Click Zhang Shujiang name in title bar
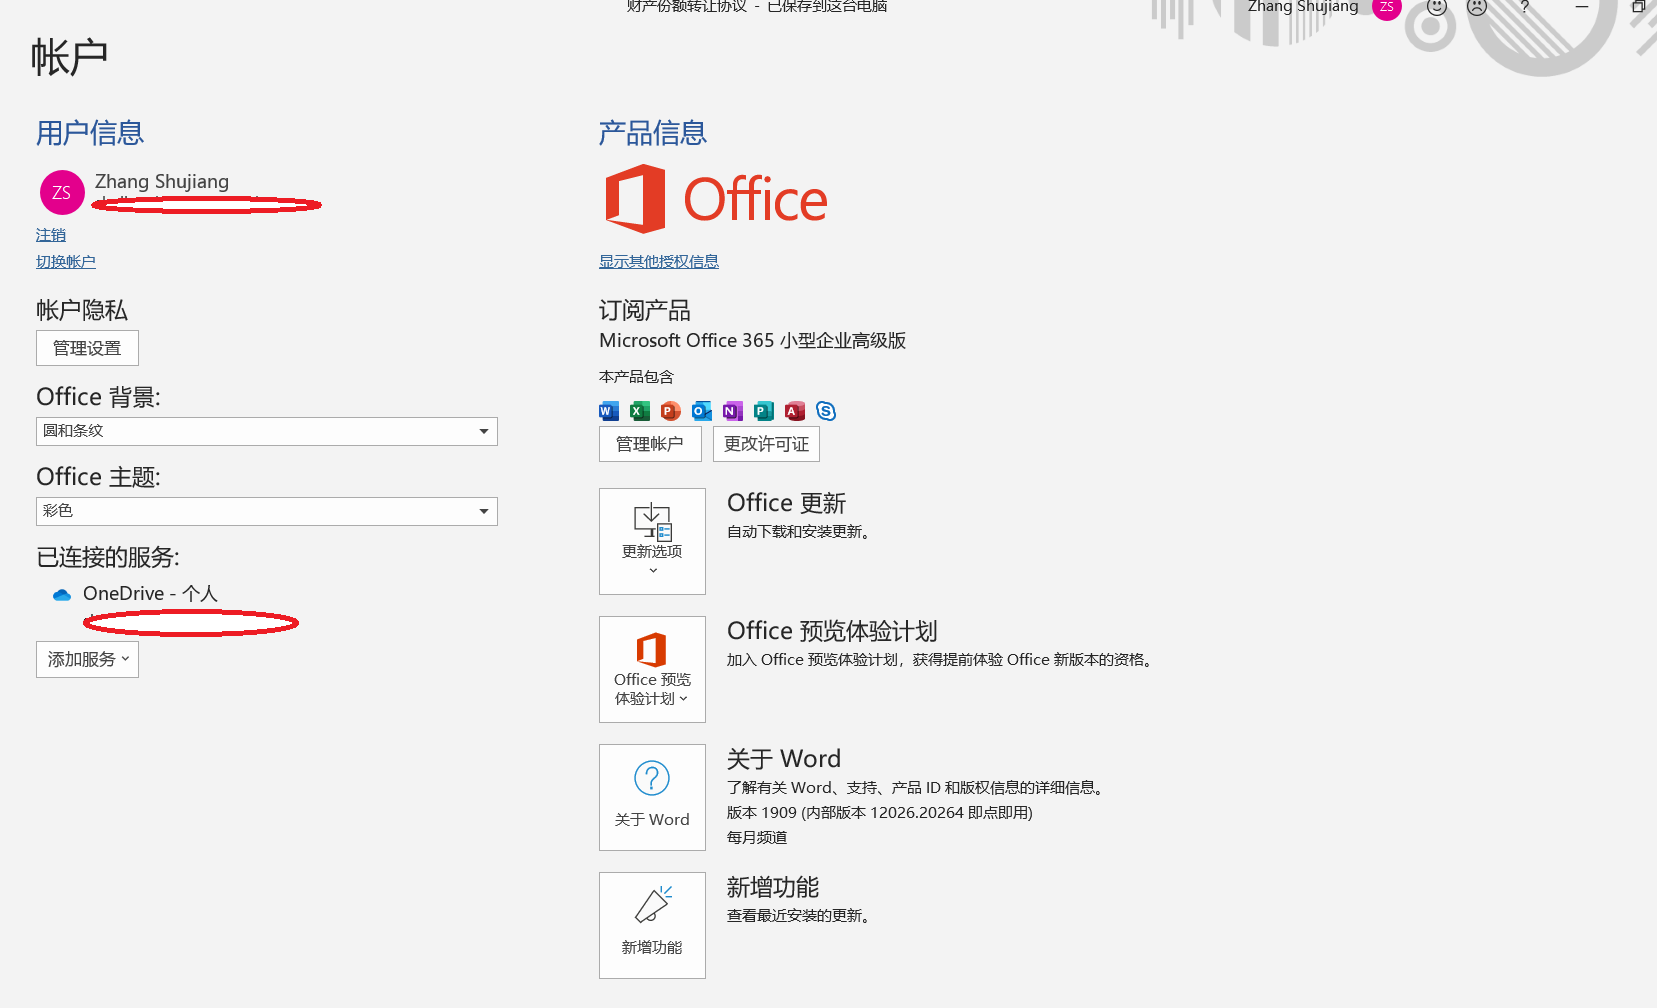The height and width of the screenshot is (1008, 1657). point(1303,7)
